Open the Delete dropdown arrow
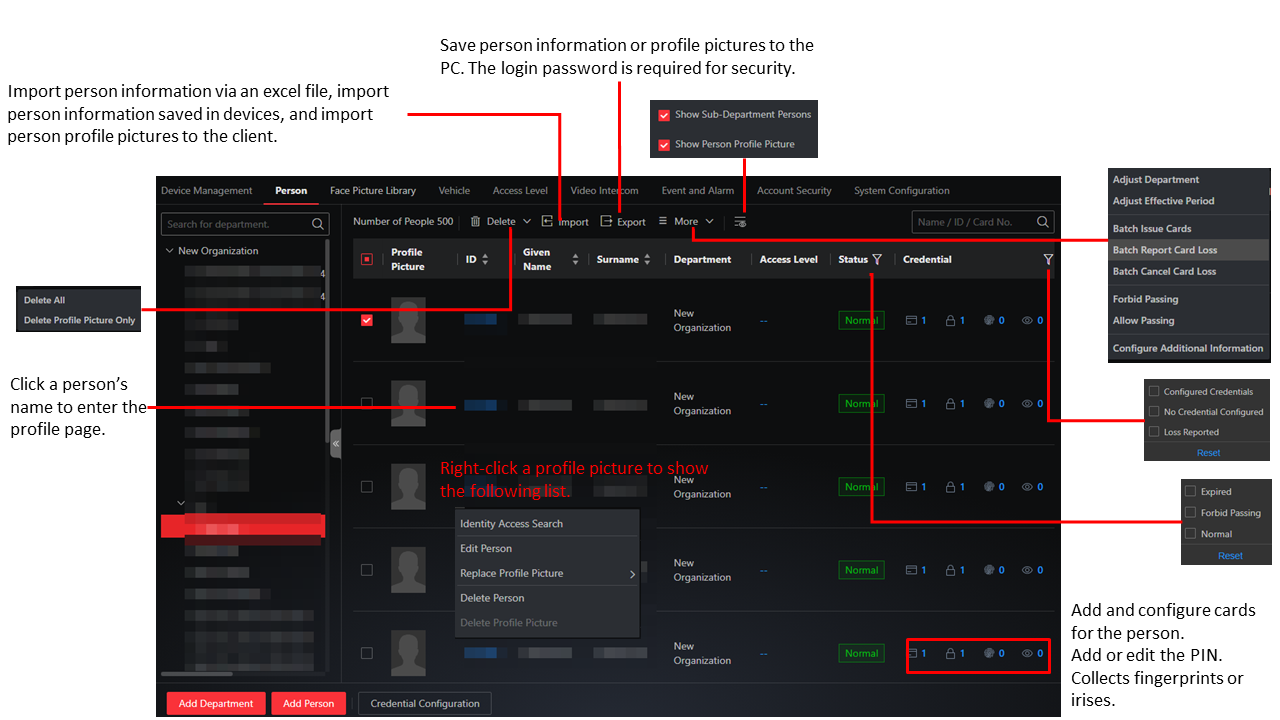The width and height of the screenshot is (1280, 720). tap(527, 222)
